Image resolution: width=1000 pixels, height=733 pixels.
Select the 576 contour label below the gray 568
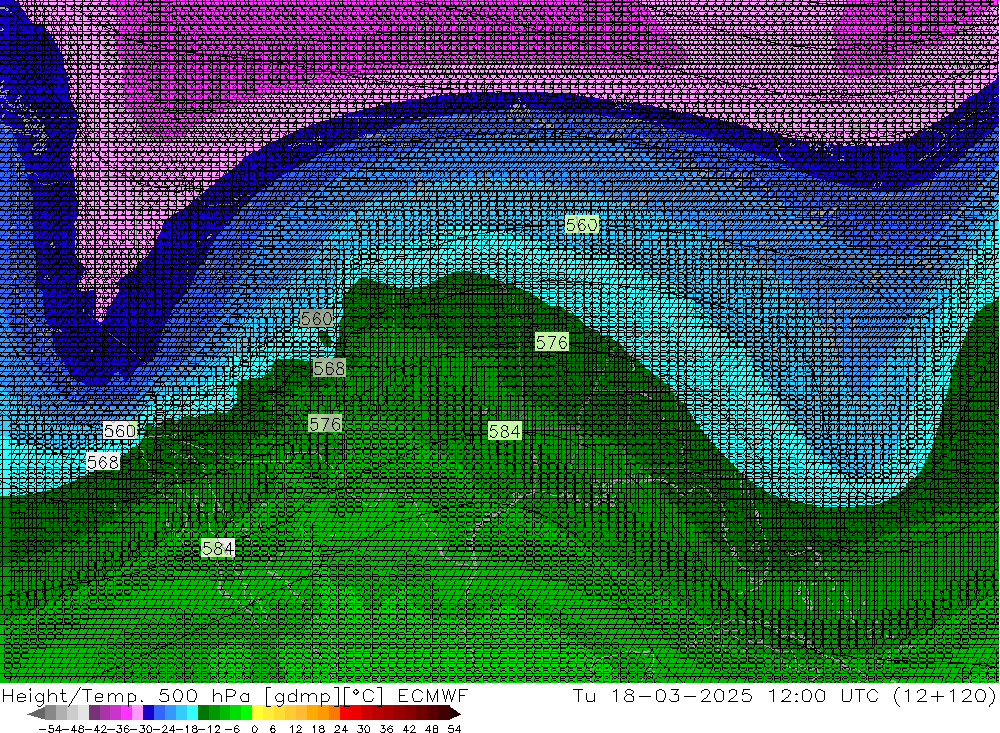[x=325, y=424]
